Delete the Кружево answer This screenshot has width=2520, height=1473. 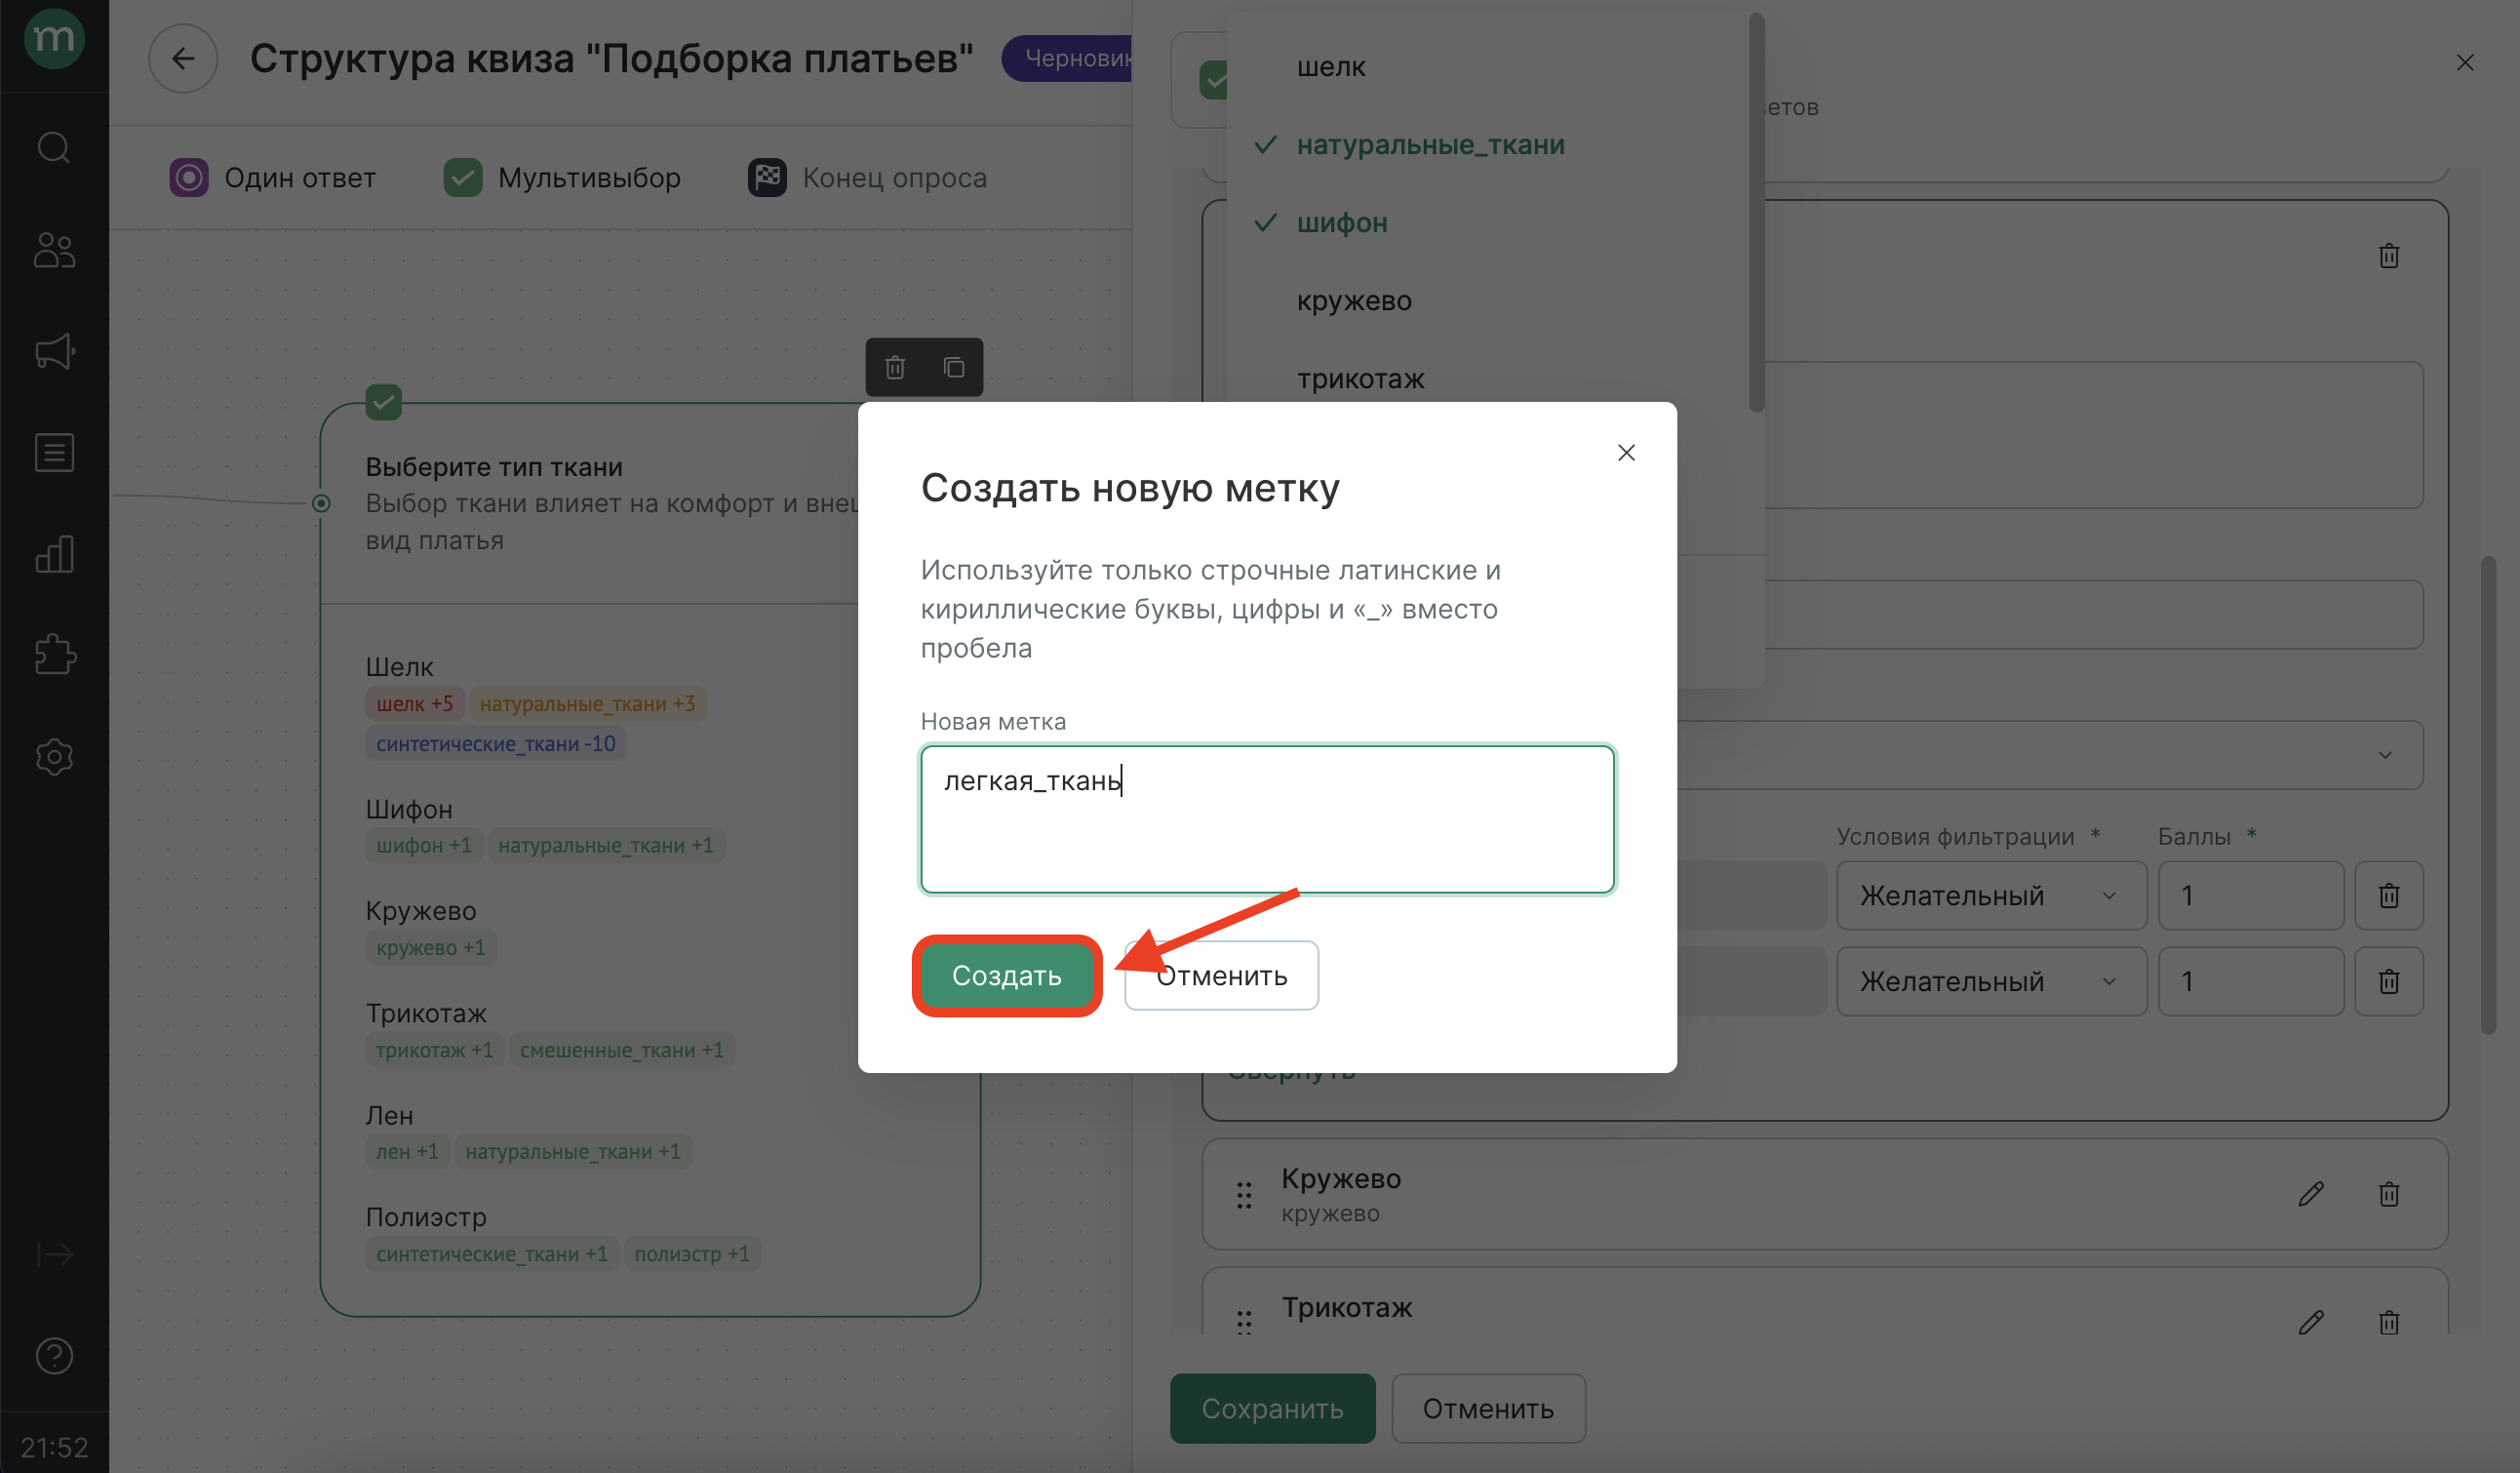click(2388, 1194)
